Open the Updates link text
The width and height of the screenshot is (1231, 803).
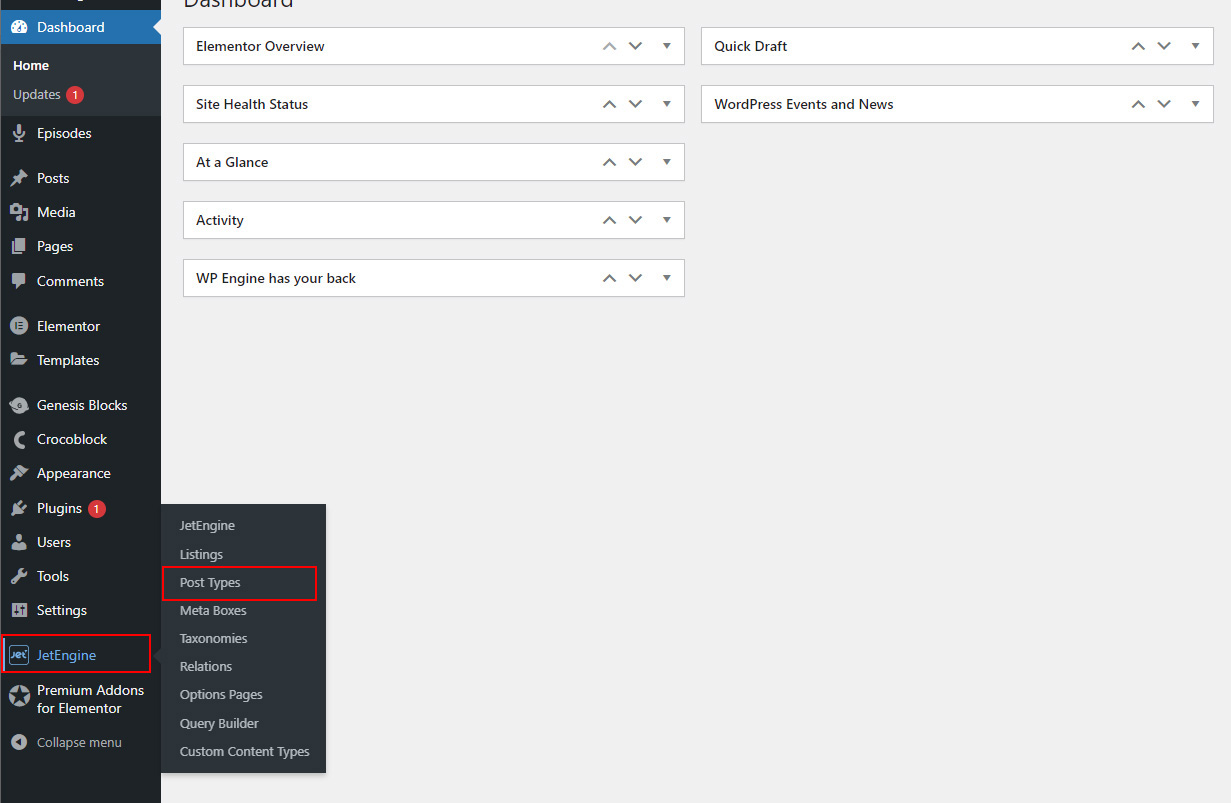(37, 95)
